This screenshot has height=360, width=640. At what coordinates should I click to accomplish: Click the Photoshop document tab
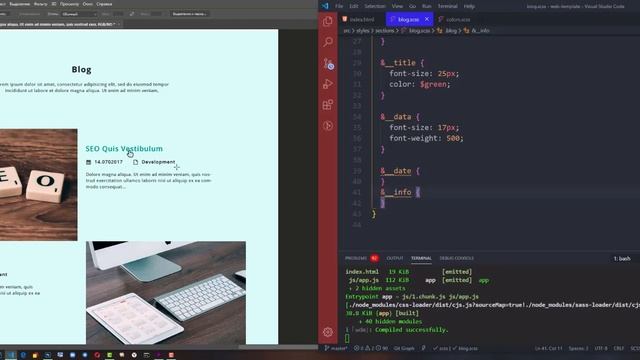click(60, 24)
